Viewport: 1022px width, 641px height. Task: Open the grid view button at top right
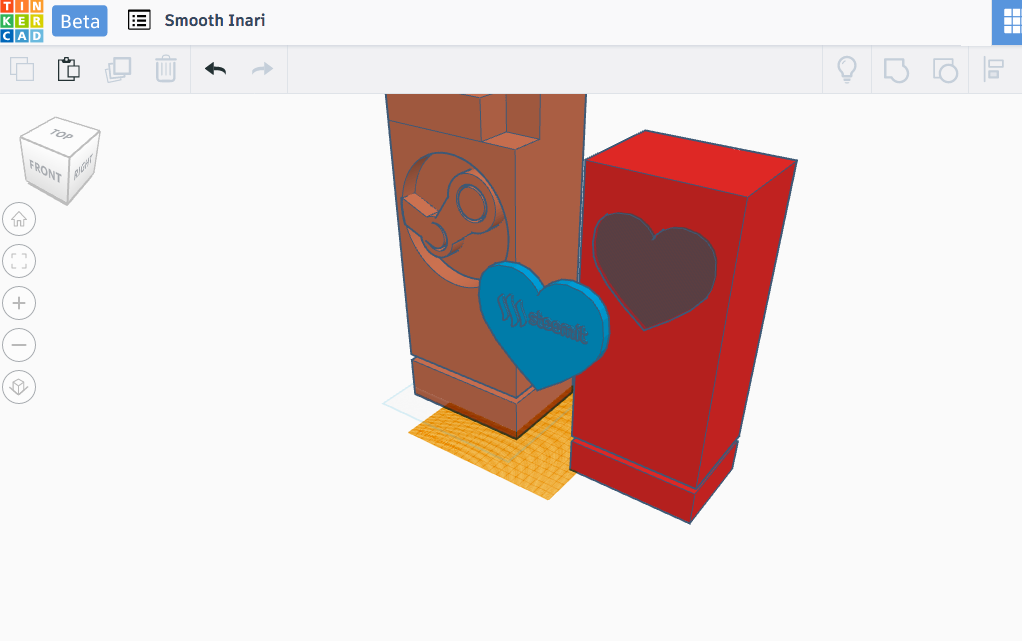(x=1008, y=22)
